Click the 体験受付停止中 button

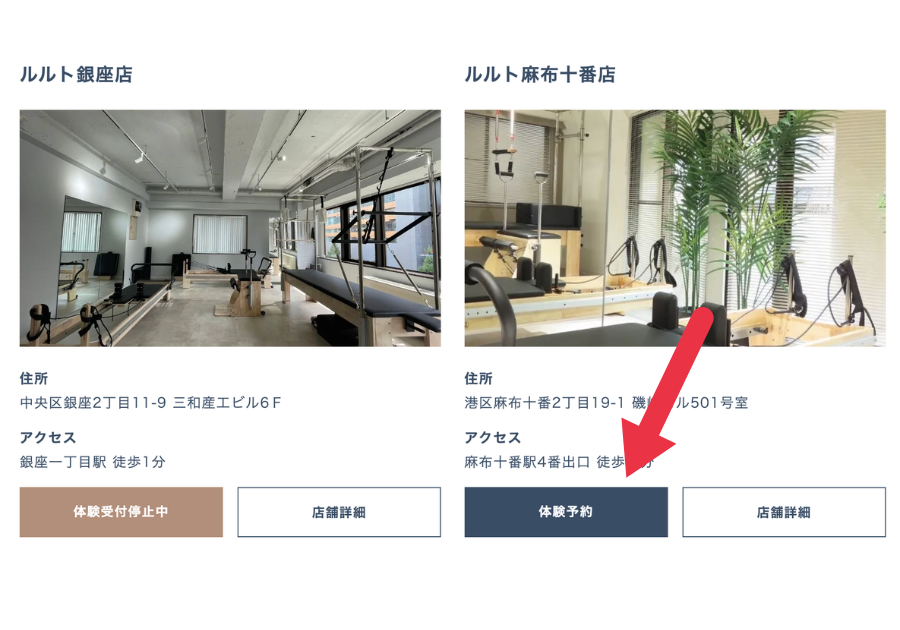121,512
